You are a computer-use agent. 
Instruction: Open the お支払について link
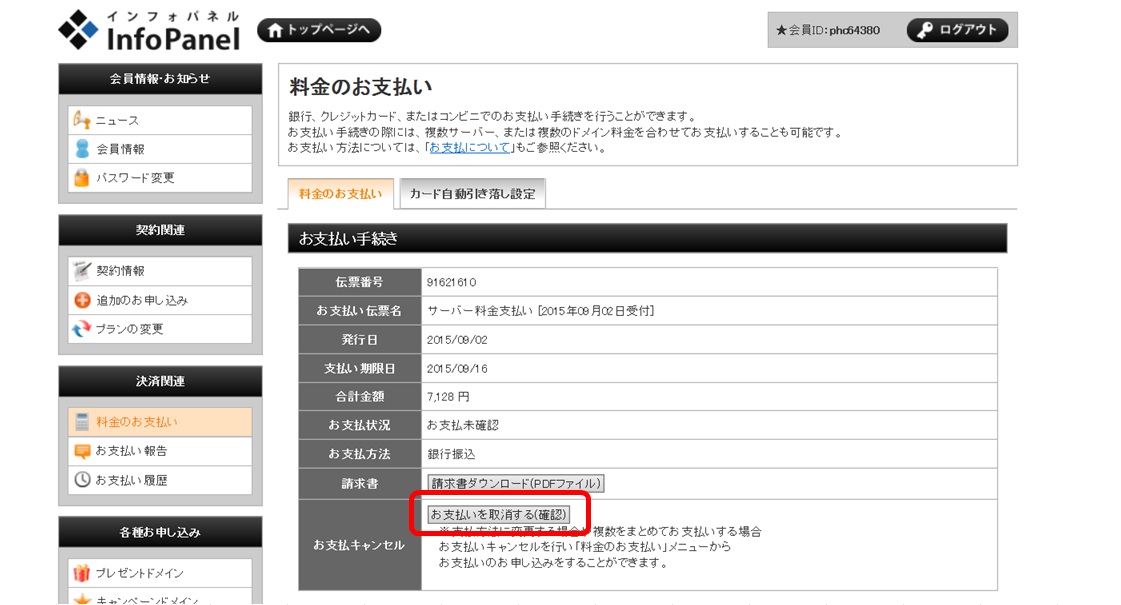pos(470,148)
